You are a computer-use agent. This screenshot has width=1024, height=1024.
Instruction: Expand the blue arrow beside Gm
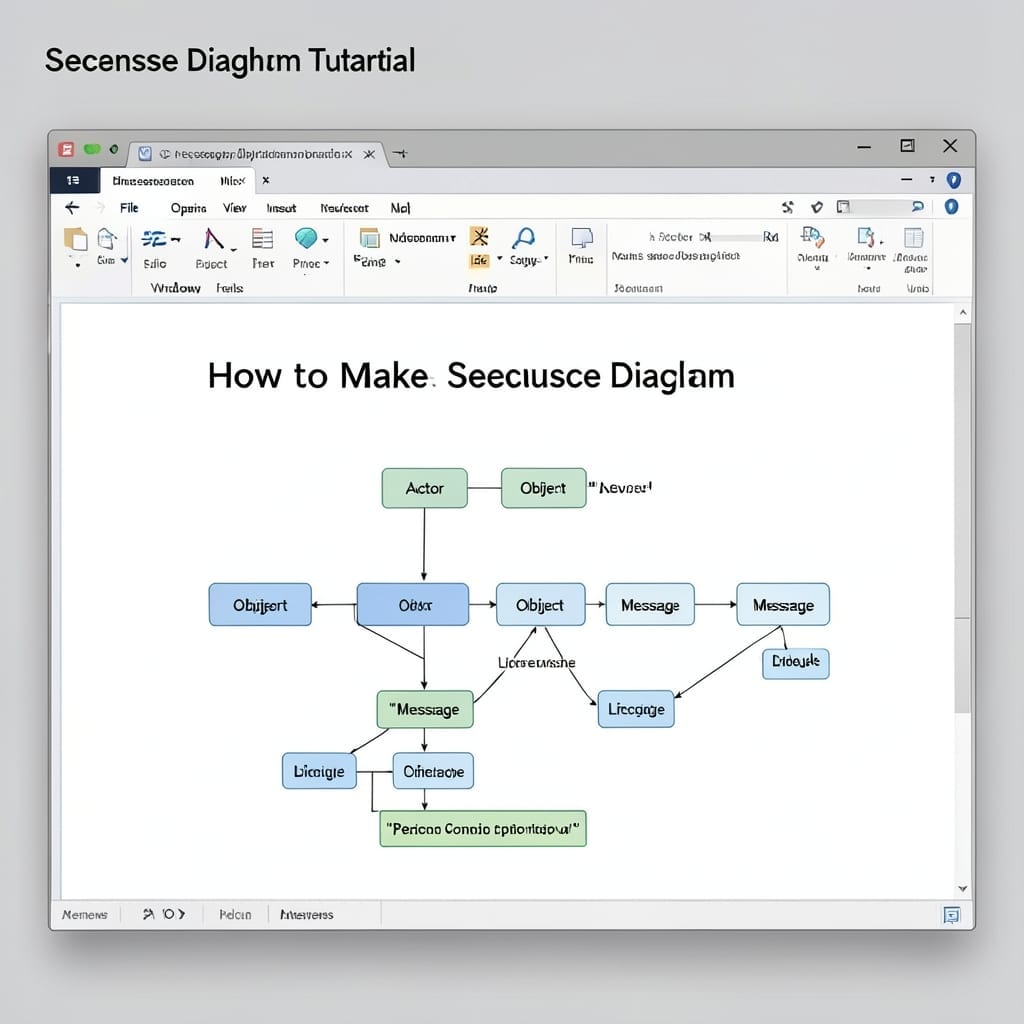tap(124, 261)
